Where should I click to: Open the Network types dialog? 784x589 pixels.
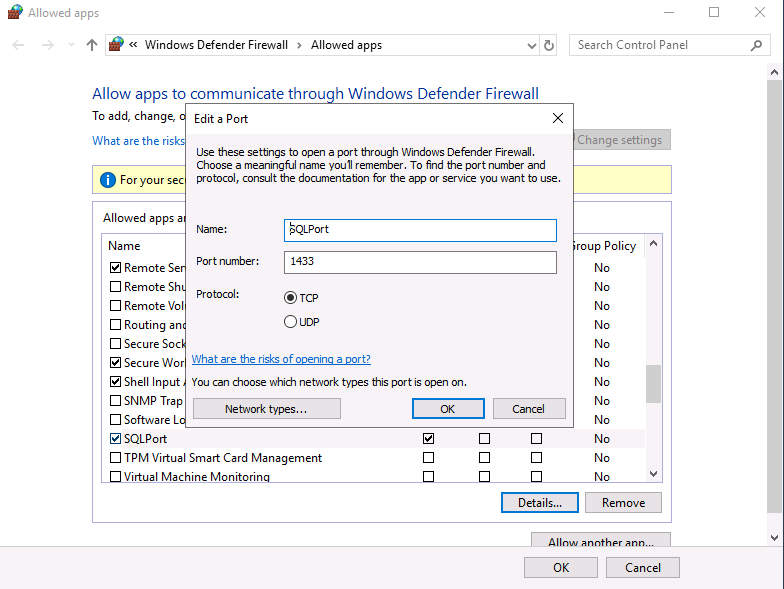click(266, 408)
